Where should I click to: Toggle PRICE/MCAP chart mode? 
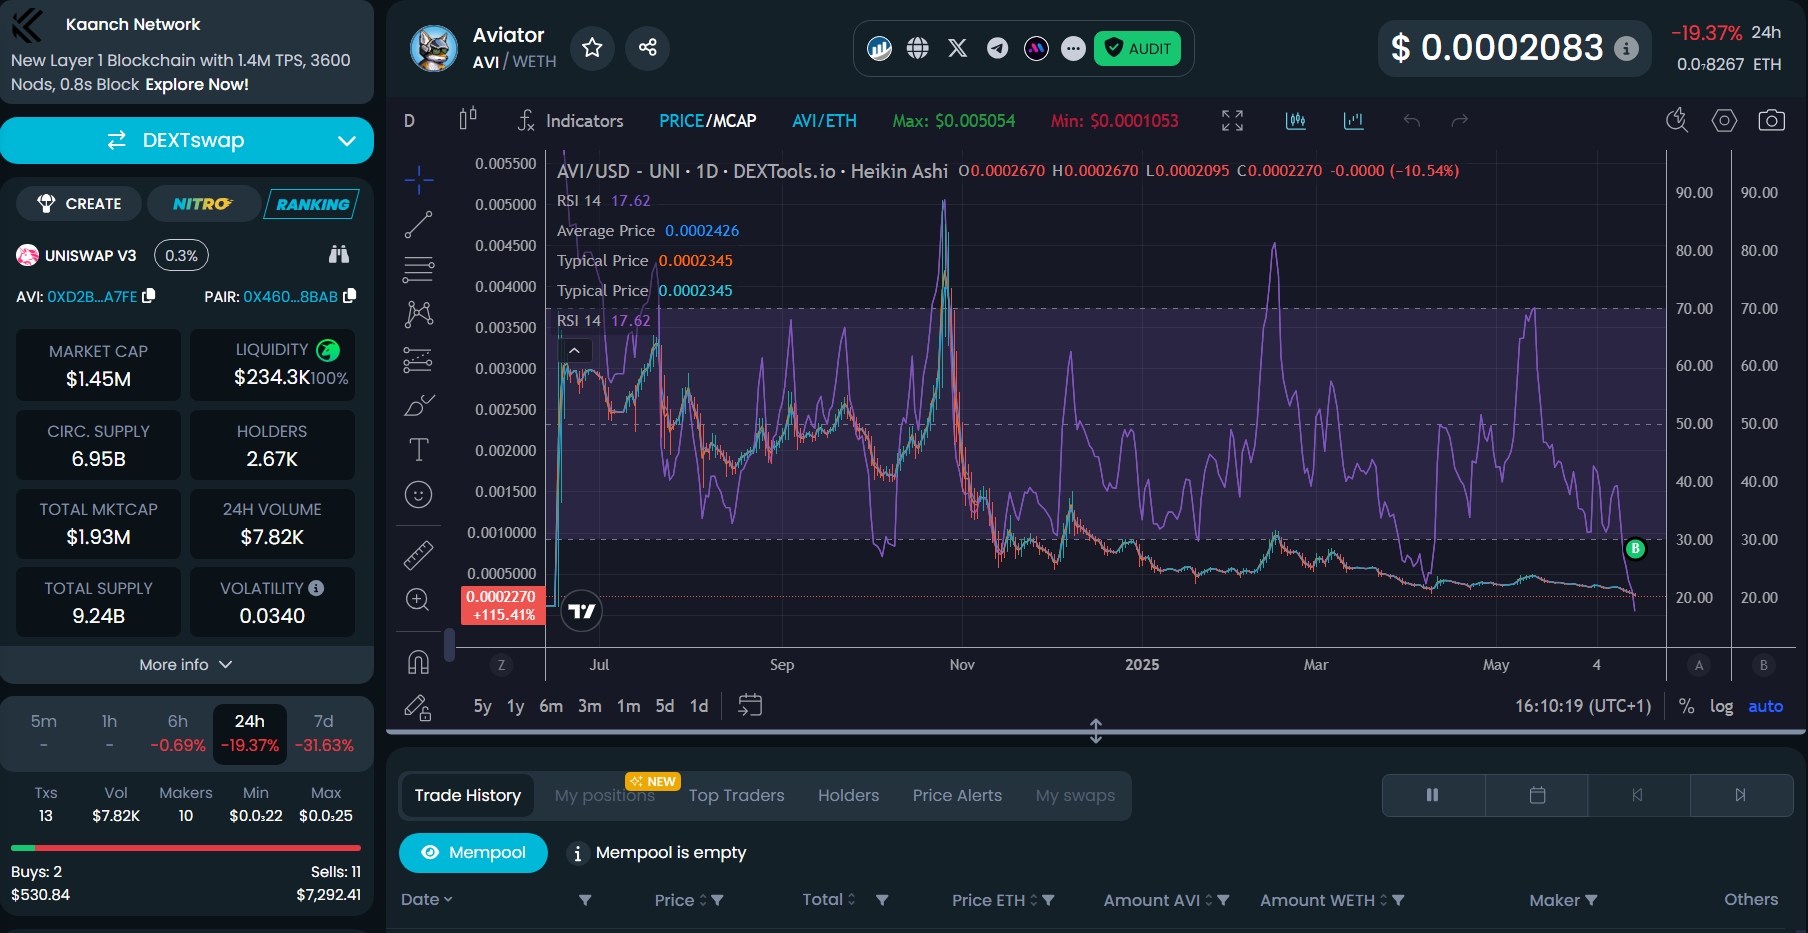pos(707,121)
